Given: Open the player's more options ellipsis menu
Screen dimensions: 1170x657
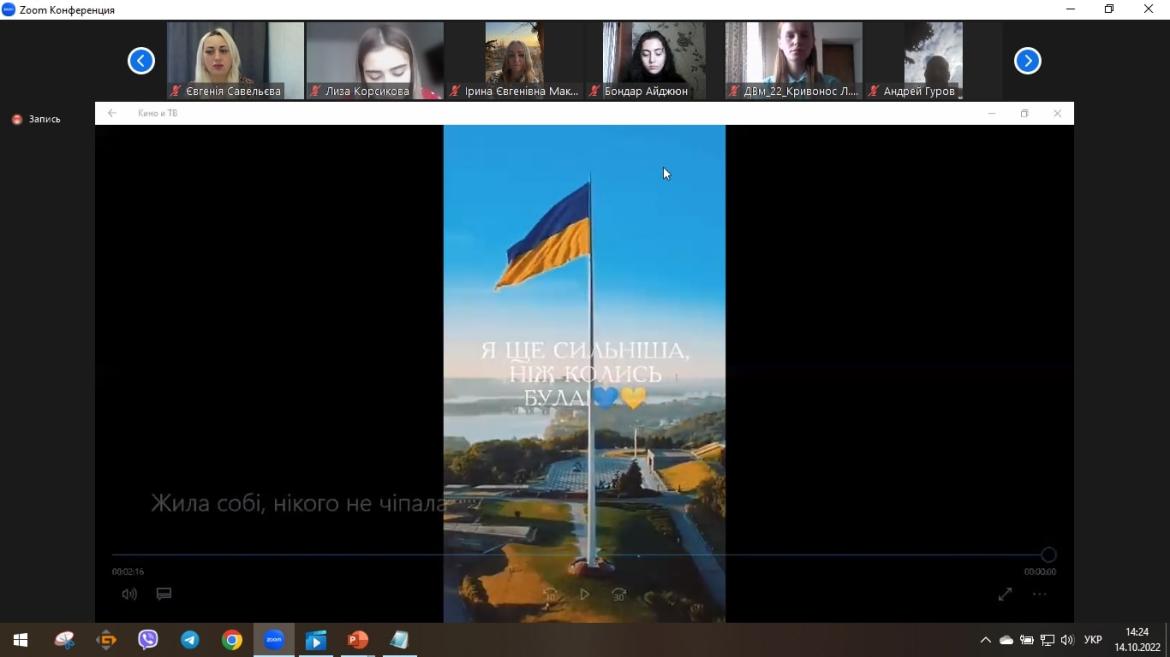Looking at the screenshot, I should coord(1040,594).
